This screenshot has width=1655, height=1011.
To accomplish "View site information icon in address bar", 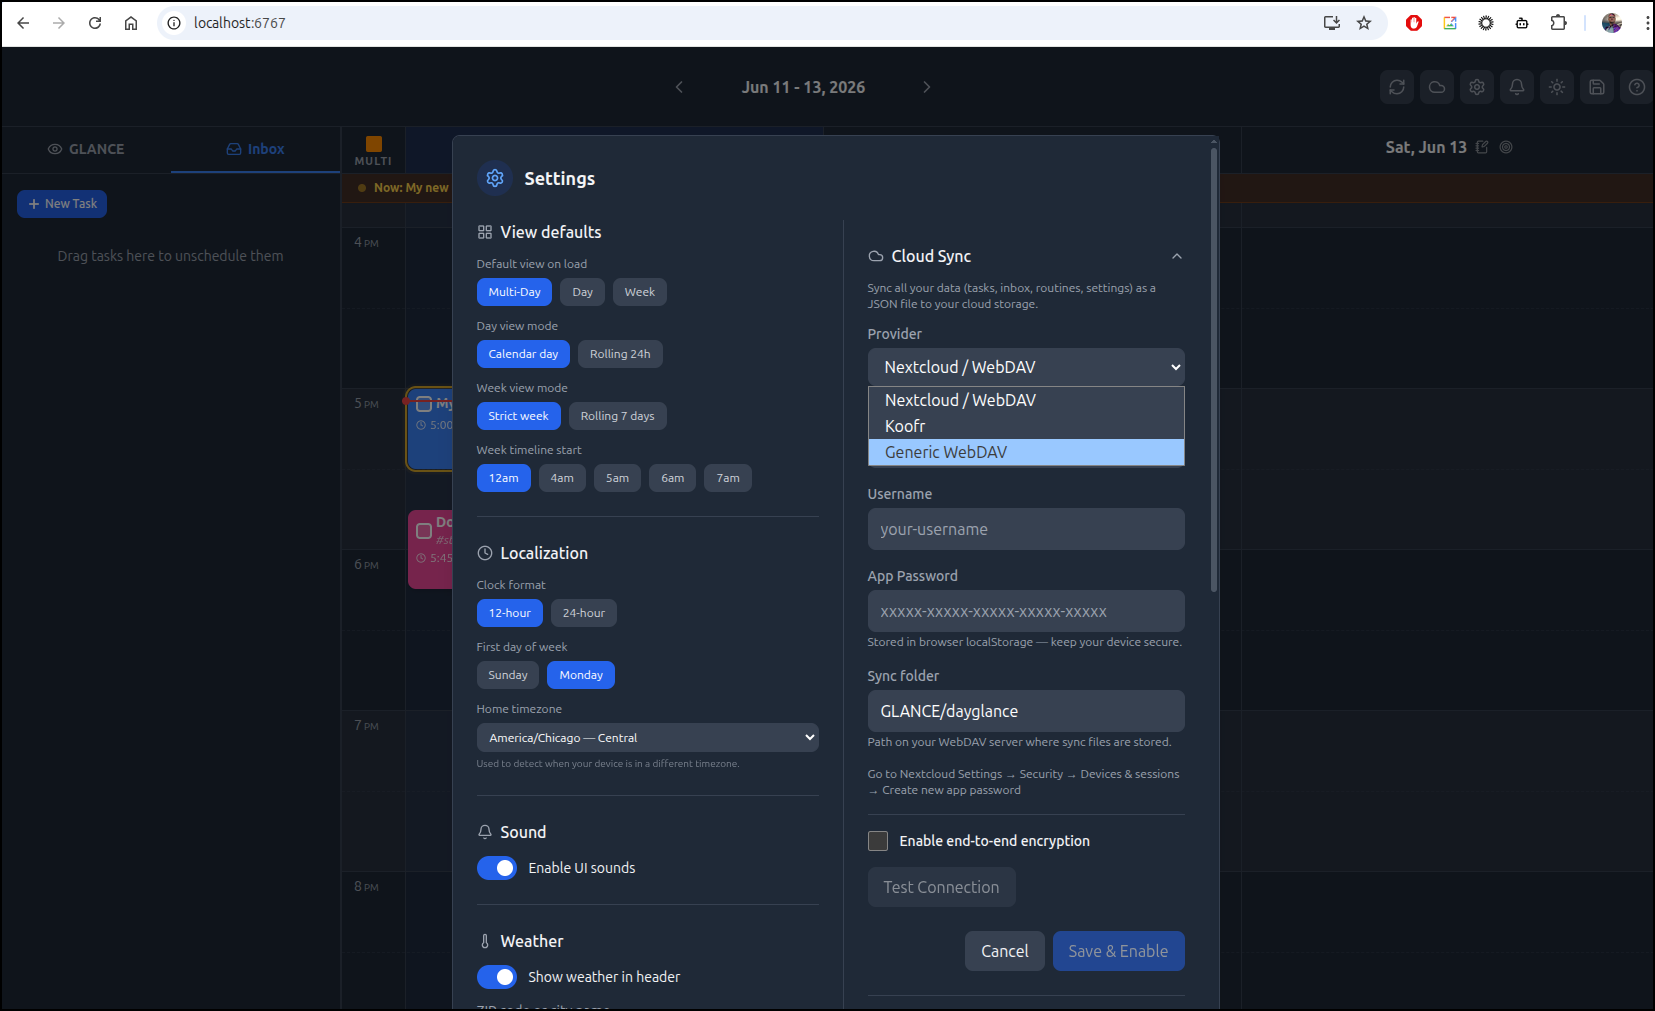I will 174,23.
